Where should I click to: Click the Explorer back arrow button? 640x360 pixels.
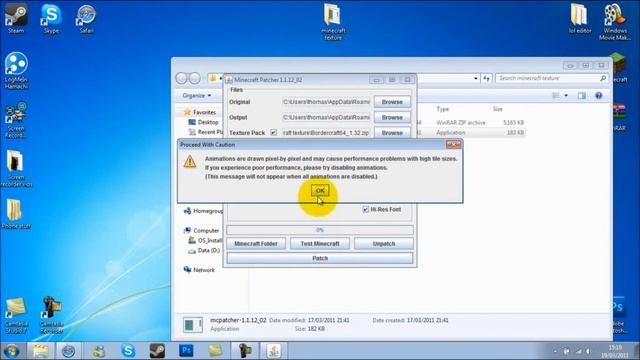click(x=182, y=78)
